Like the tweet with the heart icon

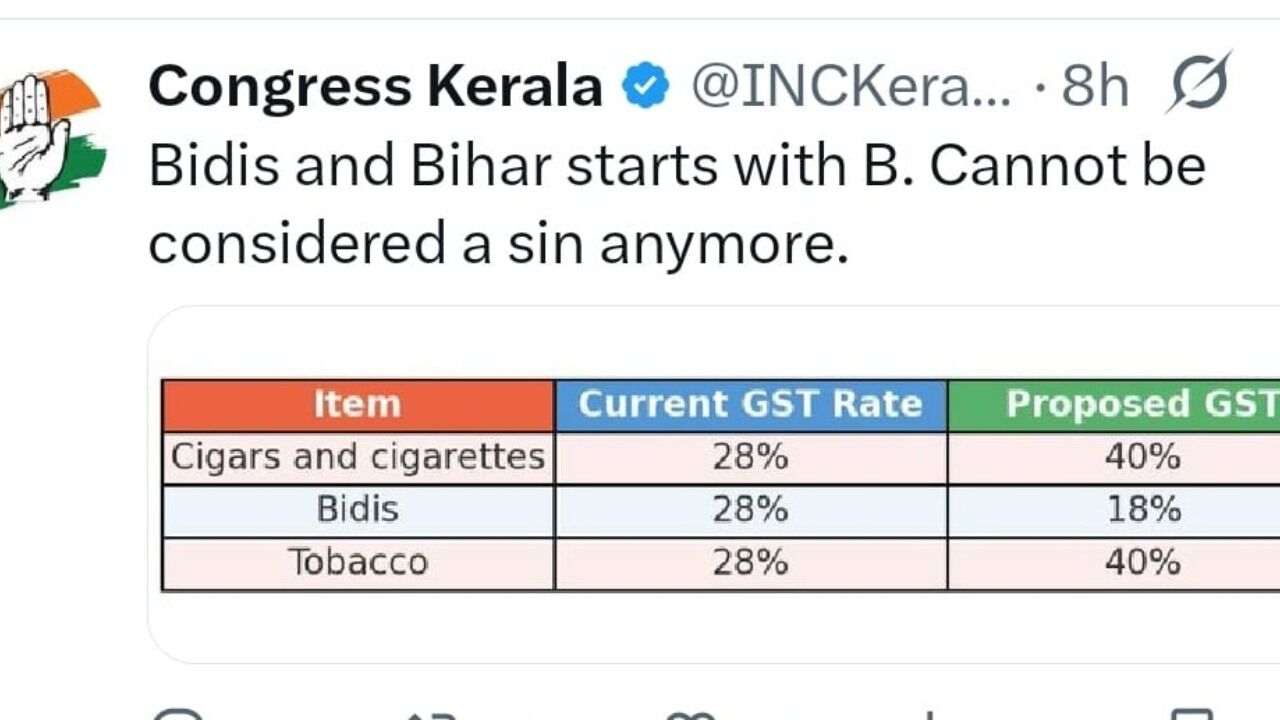click(688, 714)
